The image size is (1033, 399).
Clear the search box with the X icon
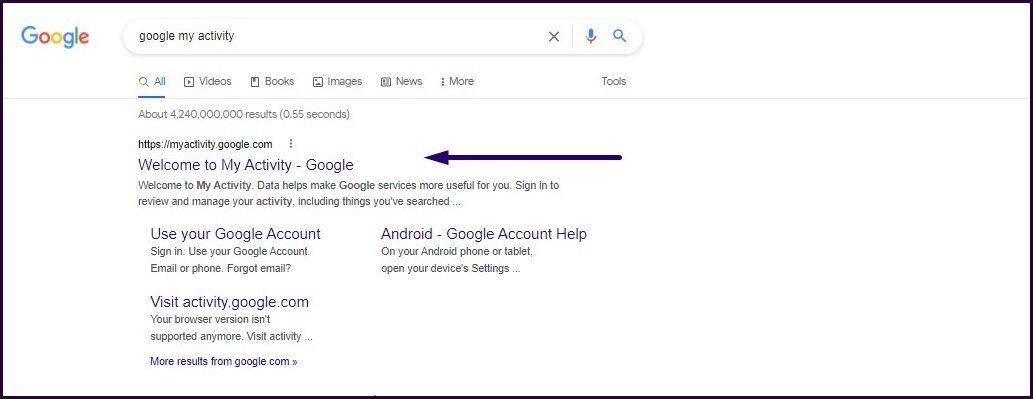click(554, 36)
